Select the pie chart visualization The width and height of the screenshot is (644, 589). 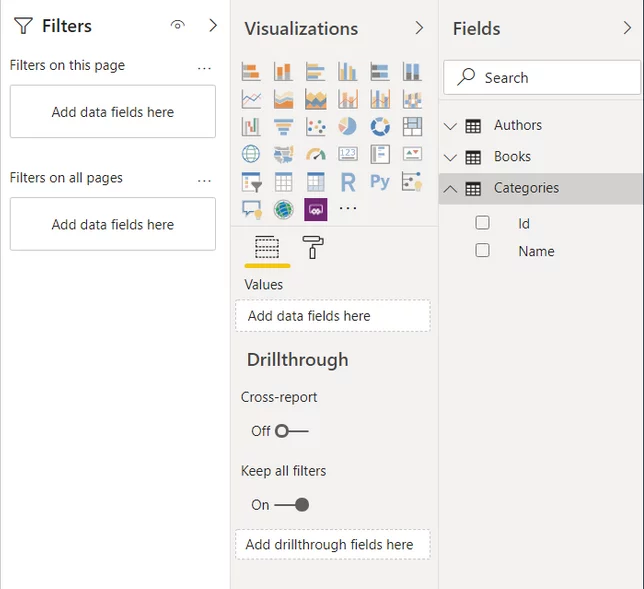(x=347, y=127)
